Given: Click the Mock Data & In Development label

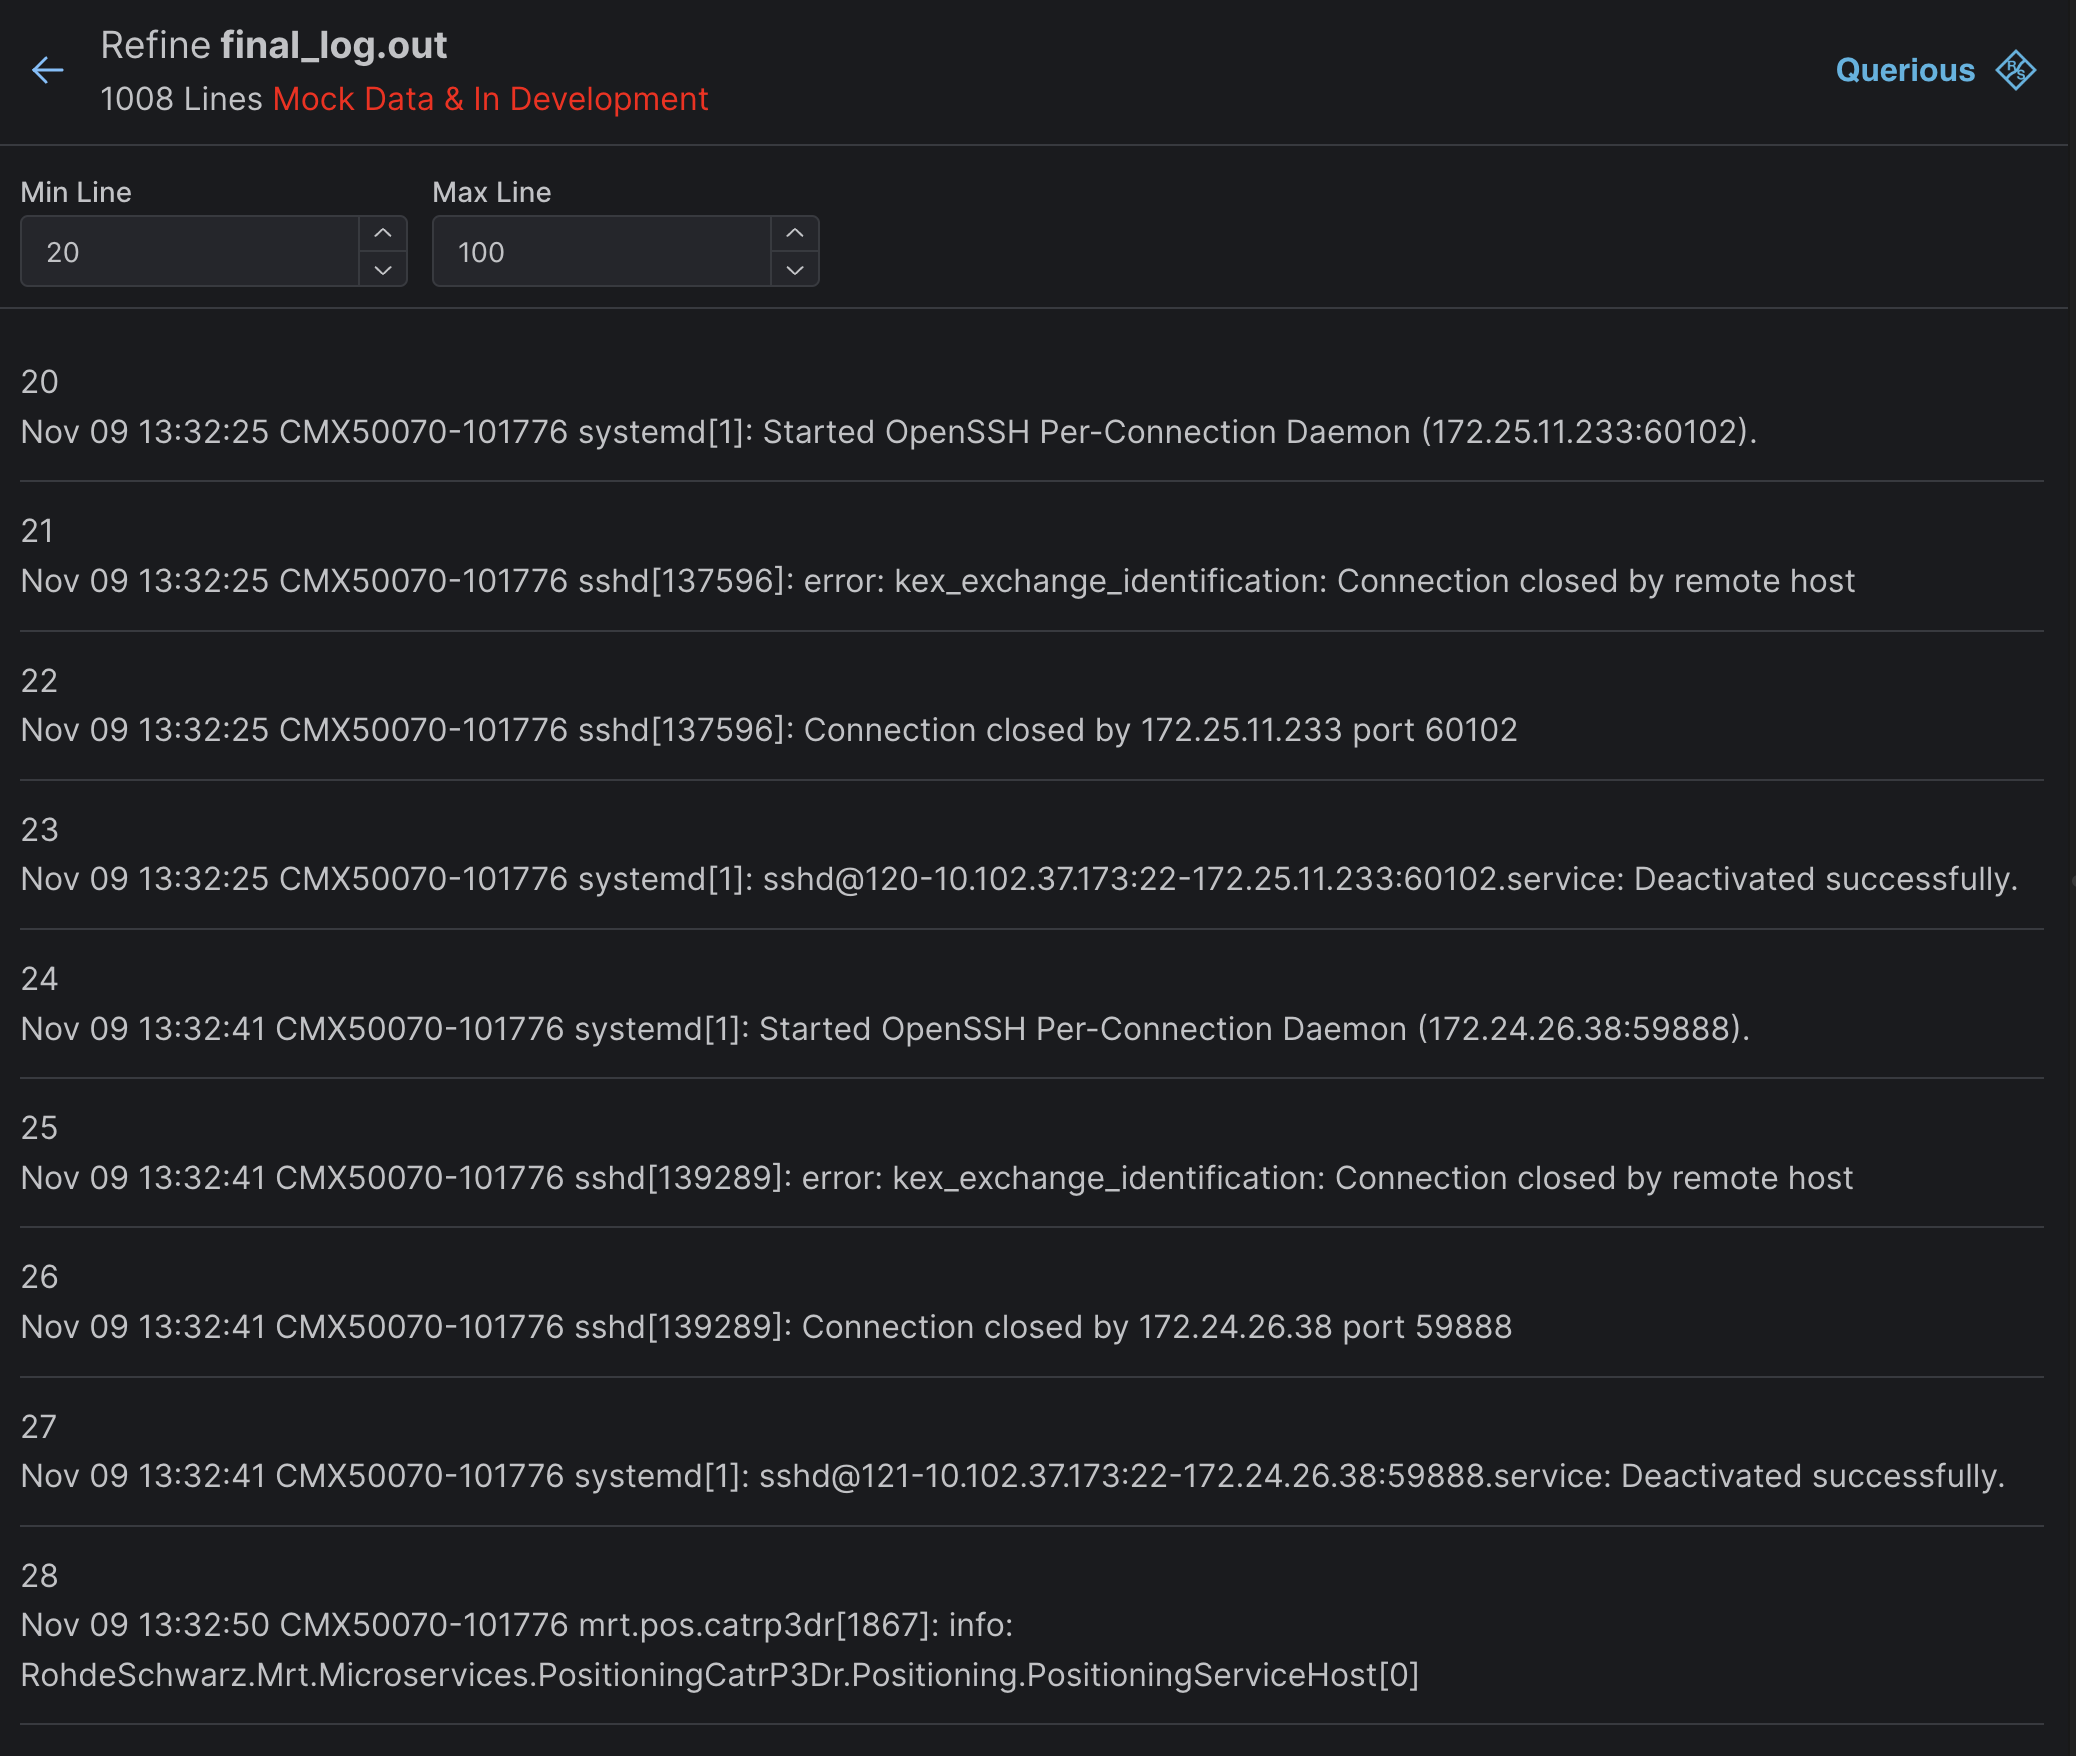Looking at the screenshot, I should click(x=490, y=99).
